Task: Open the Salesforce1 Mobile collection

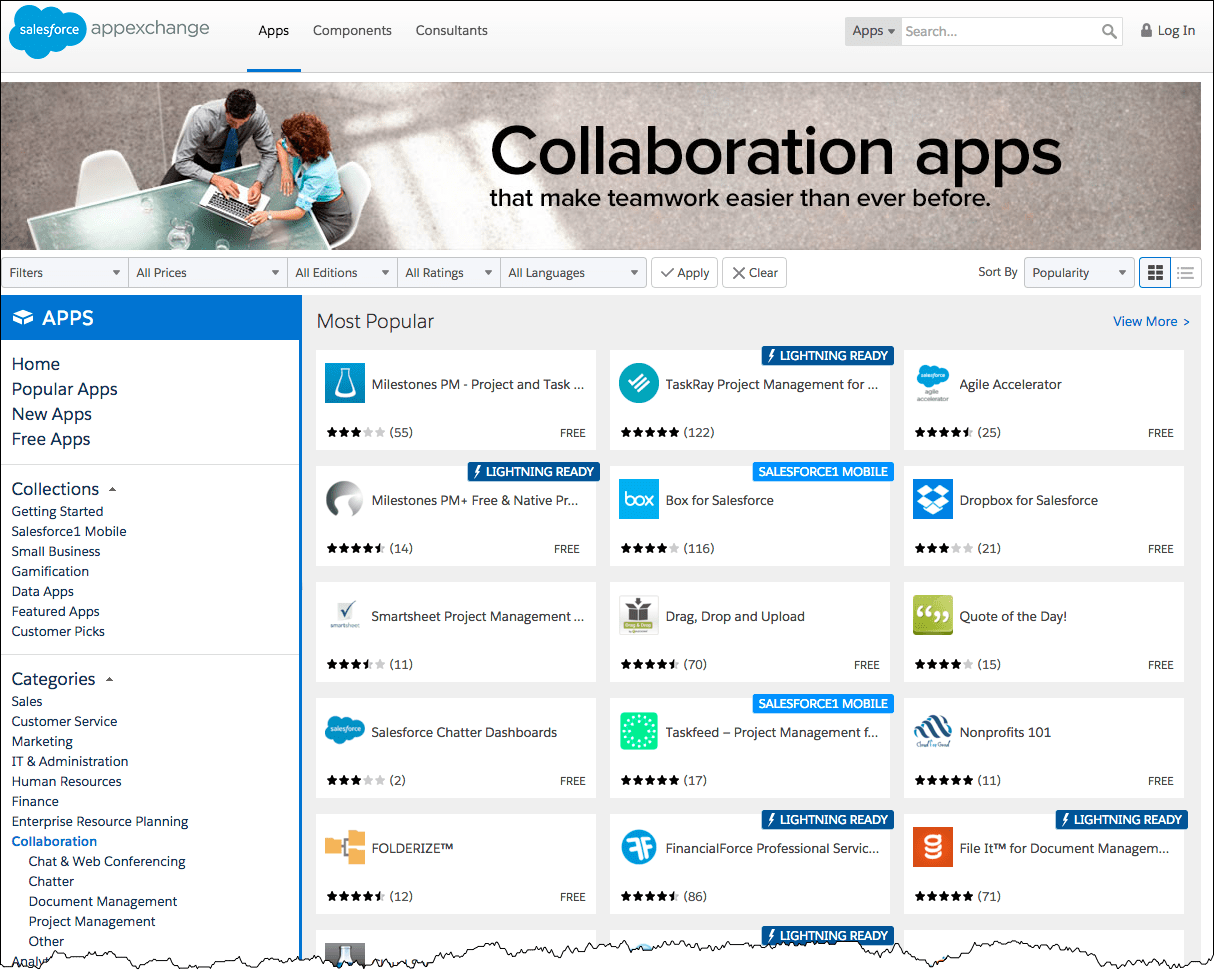Action: point(69,531)
